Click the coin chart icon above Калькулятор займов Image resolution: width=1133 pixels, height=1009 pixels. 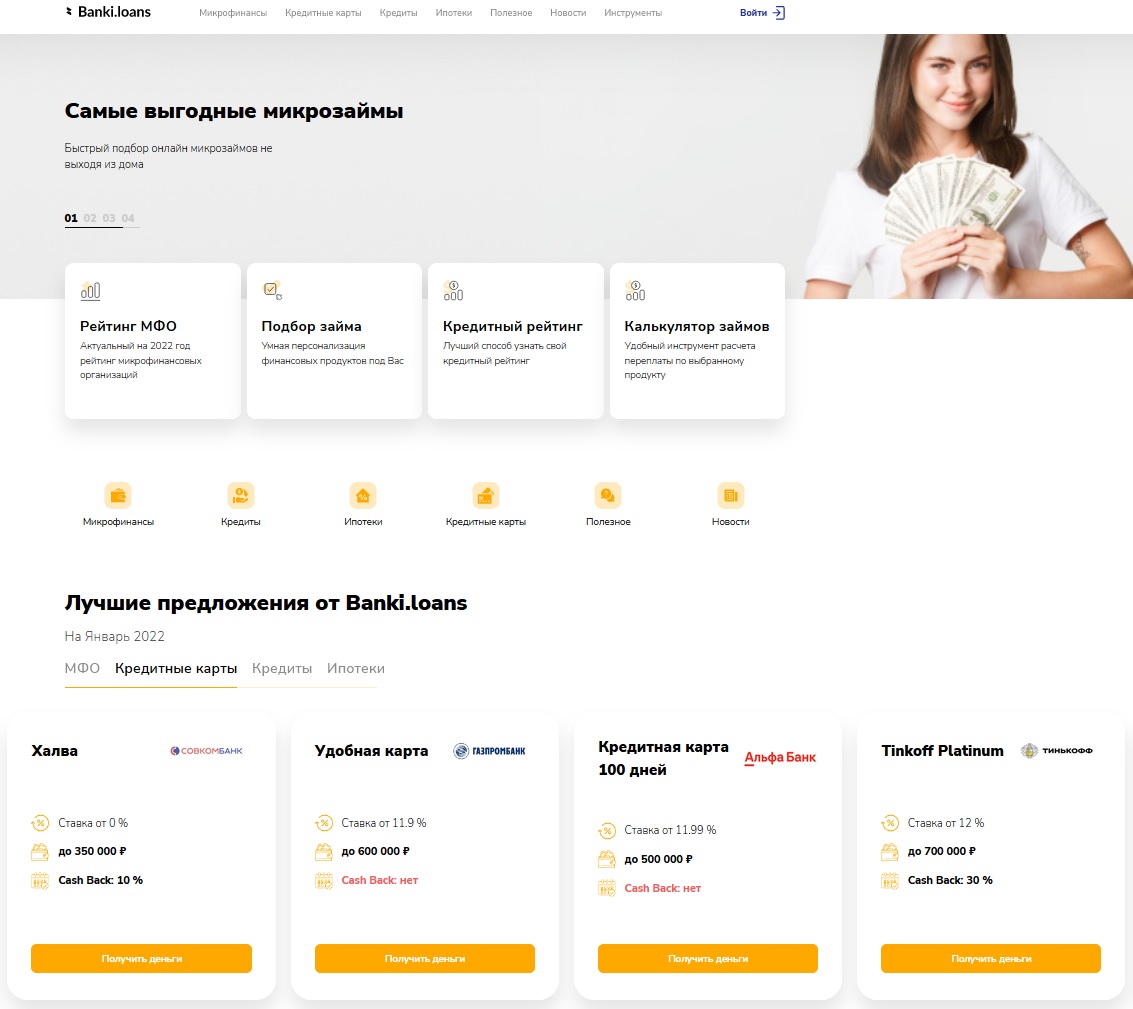(x=635, y=291)
